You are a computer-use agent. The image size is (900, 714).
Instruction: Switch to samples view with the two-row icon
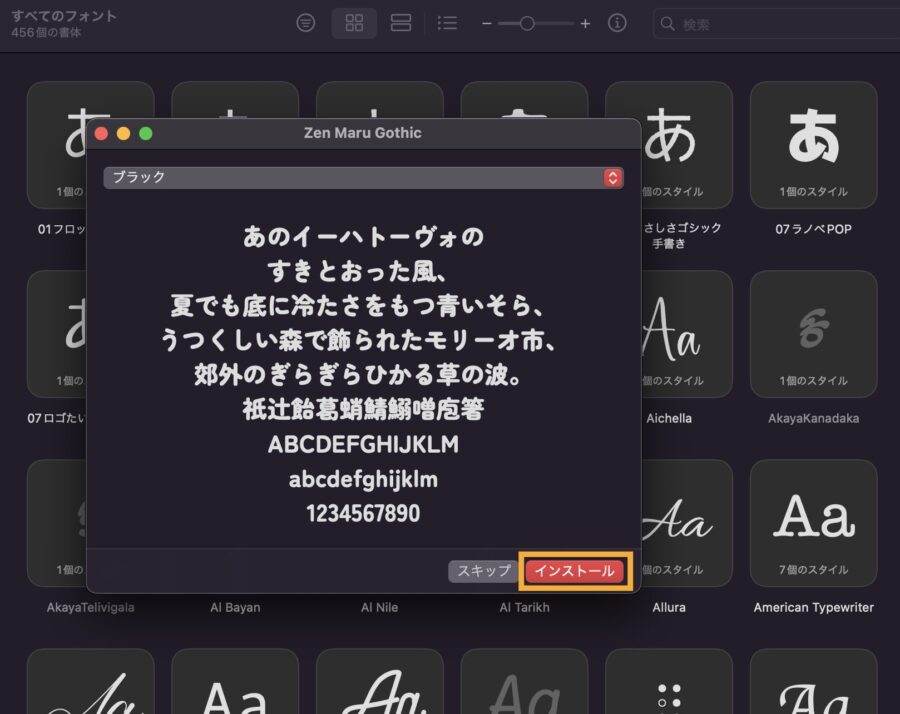401,24
